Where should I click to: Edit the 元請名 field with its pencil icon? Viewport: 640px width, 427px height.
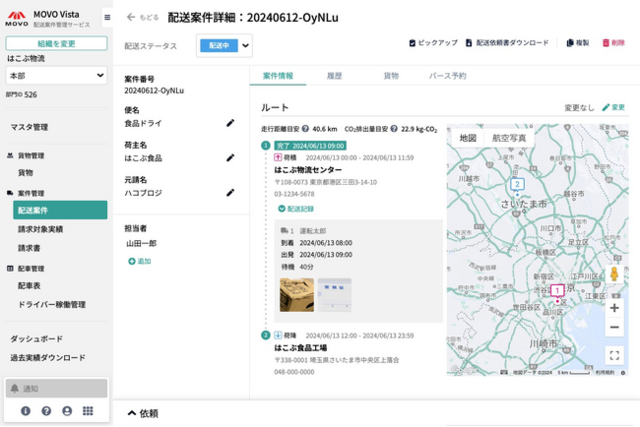coord(230,193)
